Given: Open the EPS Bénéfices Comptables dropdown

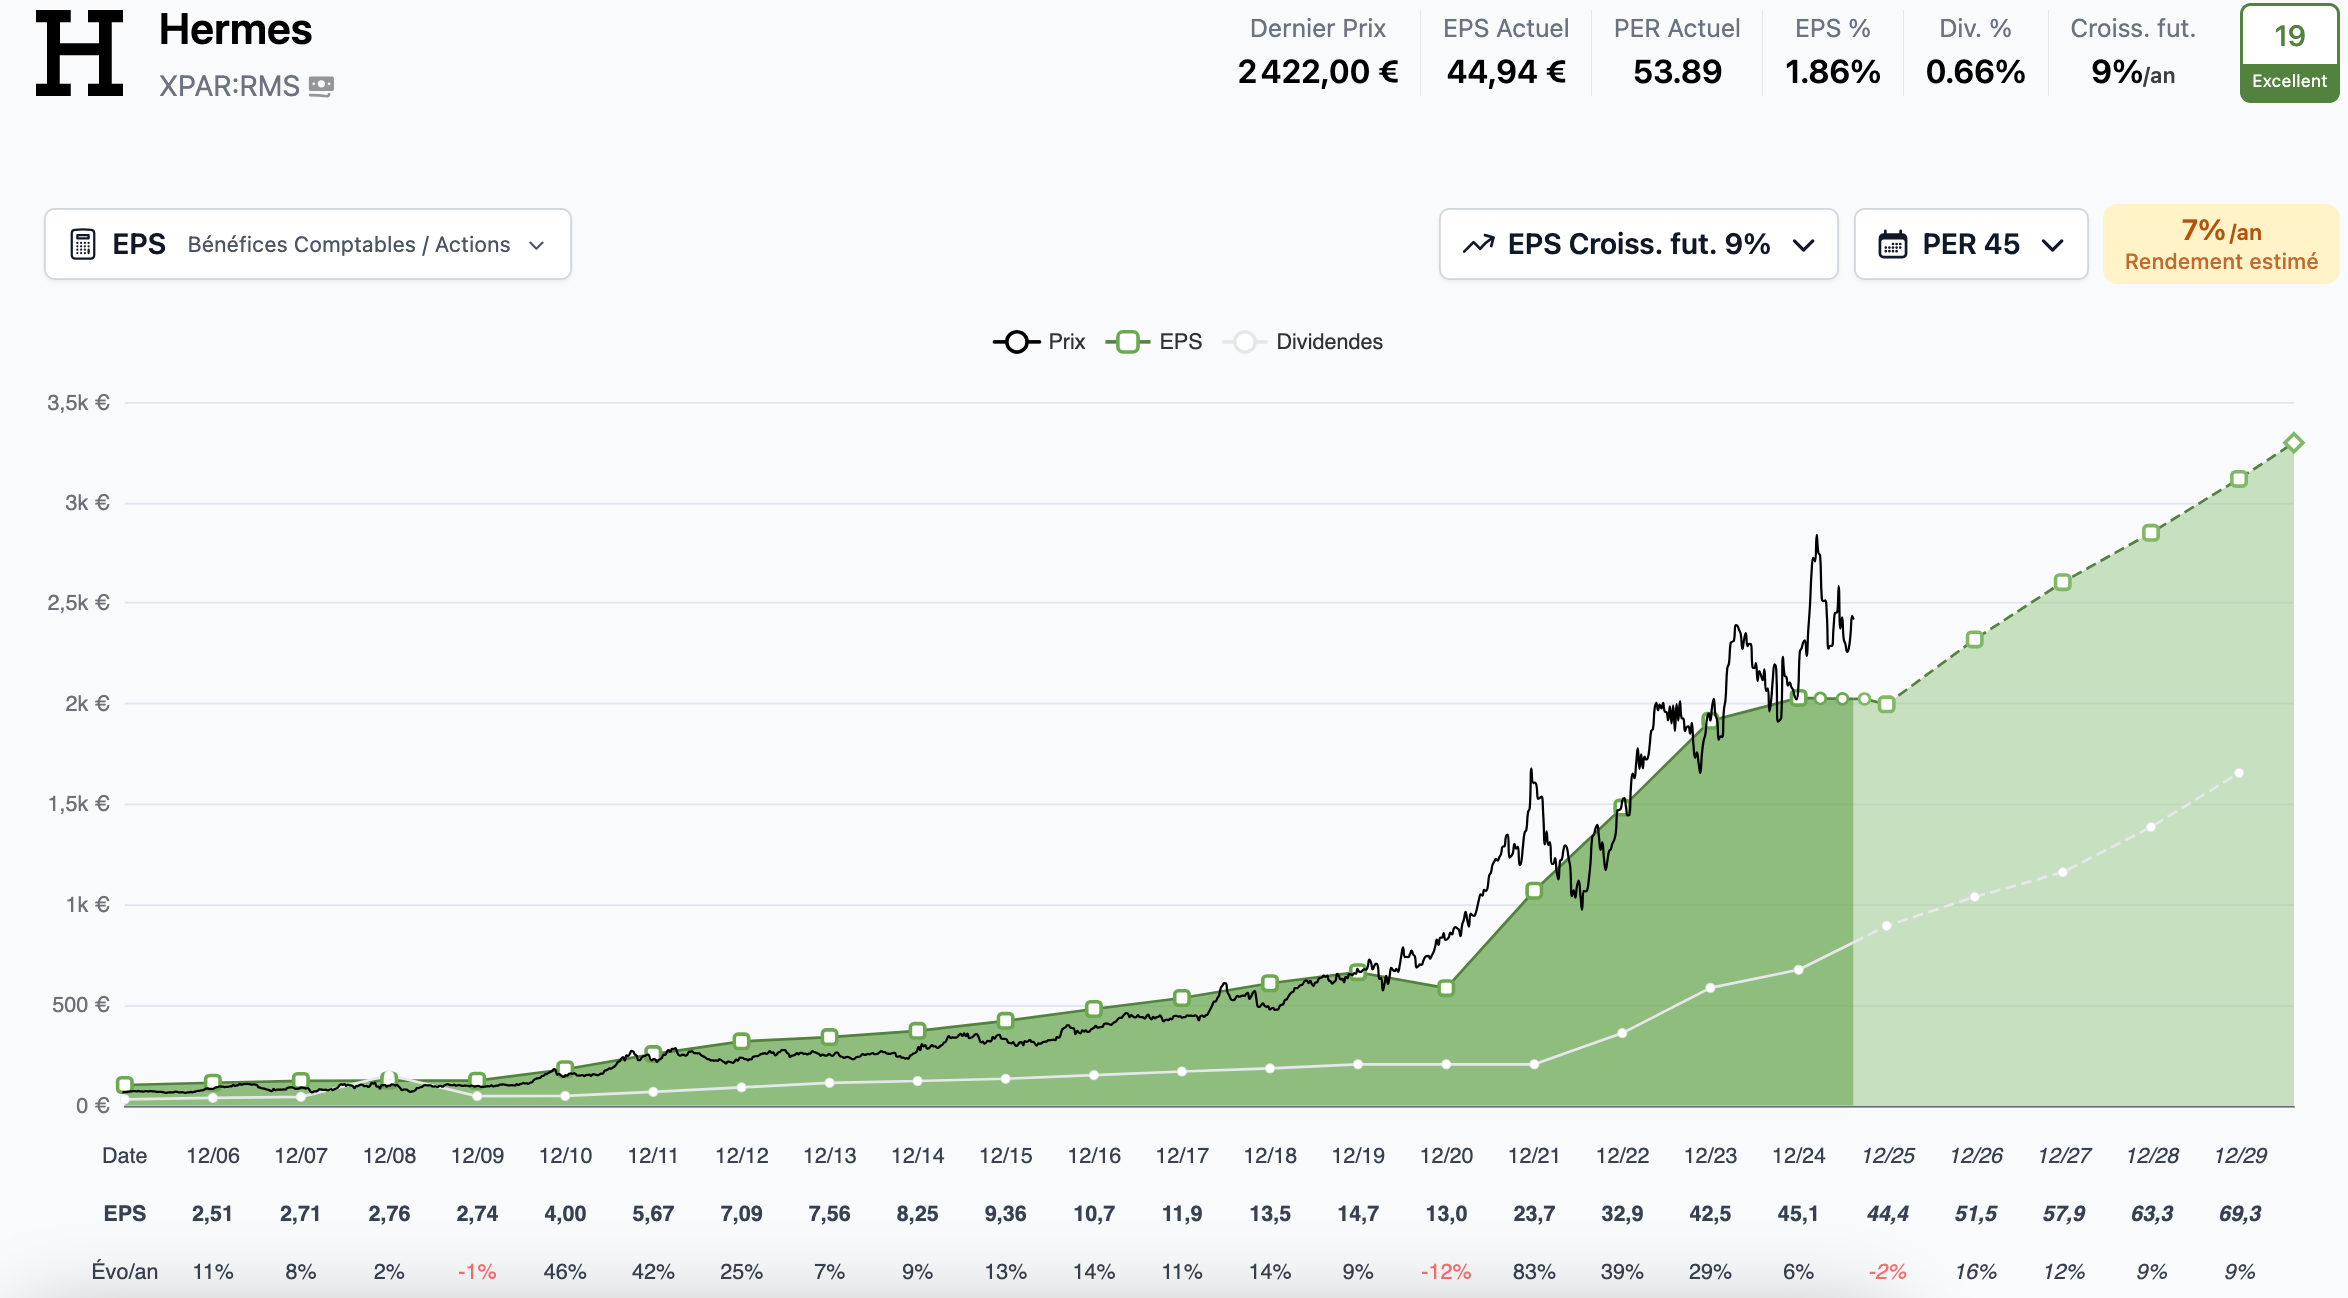Looking at the screenshot, I should [x=308, y=244].
